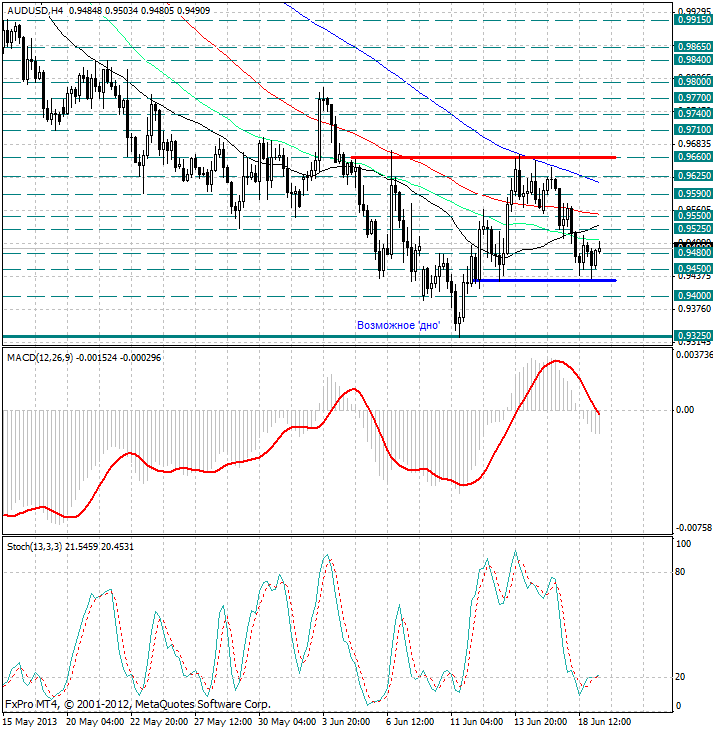Click the '27 May 12:00' date label
The height and width of the screenshot is (729, 713).
[x=224, y=722]
